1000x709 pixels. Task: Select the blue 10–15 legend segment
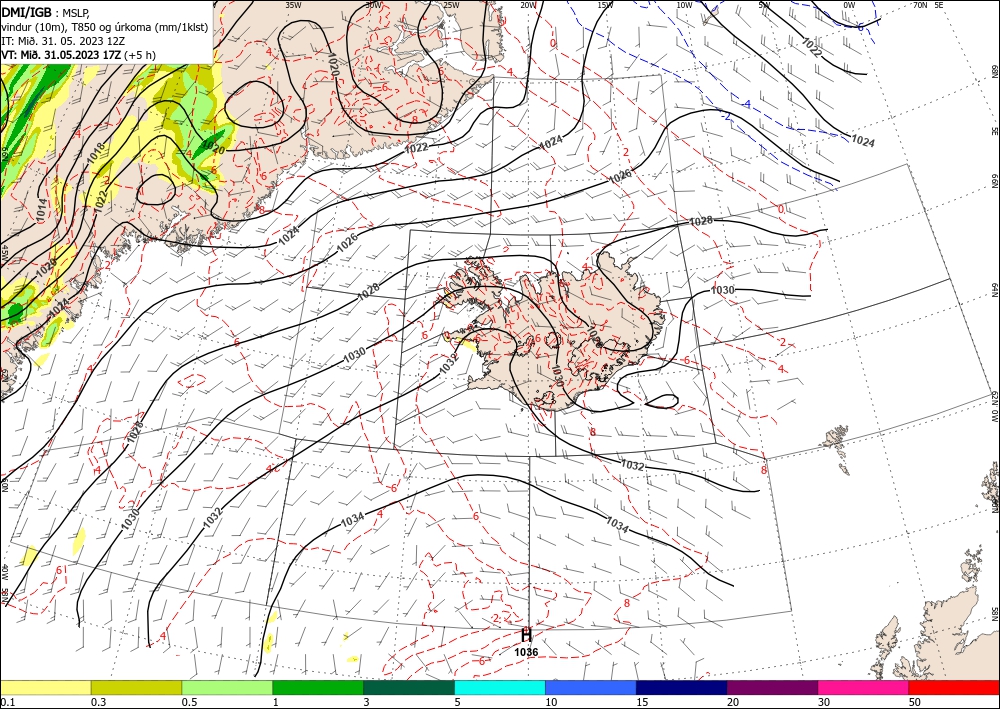pyautogui.click(x=591, y=687)
